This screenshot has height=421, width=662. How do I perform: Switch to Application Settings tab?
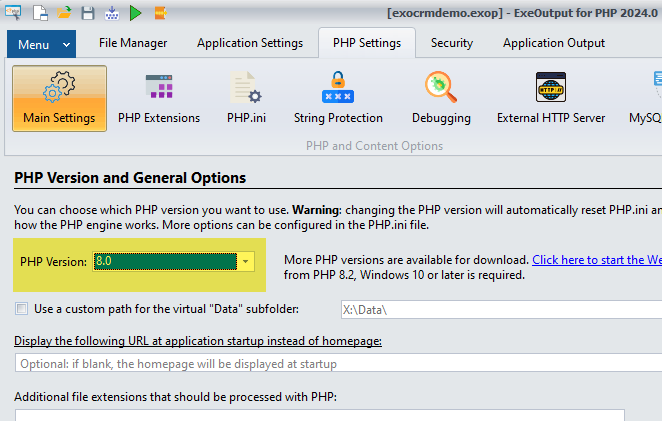point(250,43)
